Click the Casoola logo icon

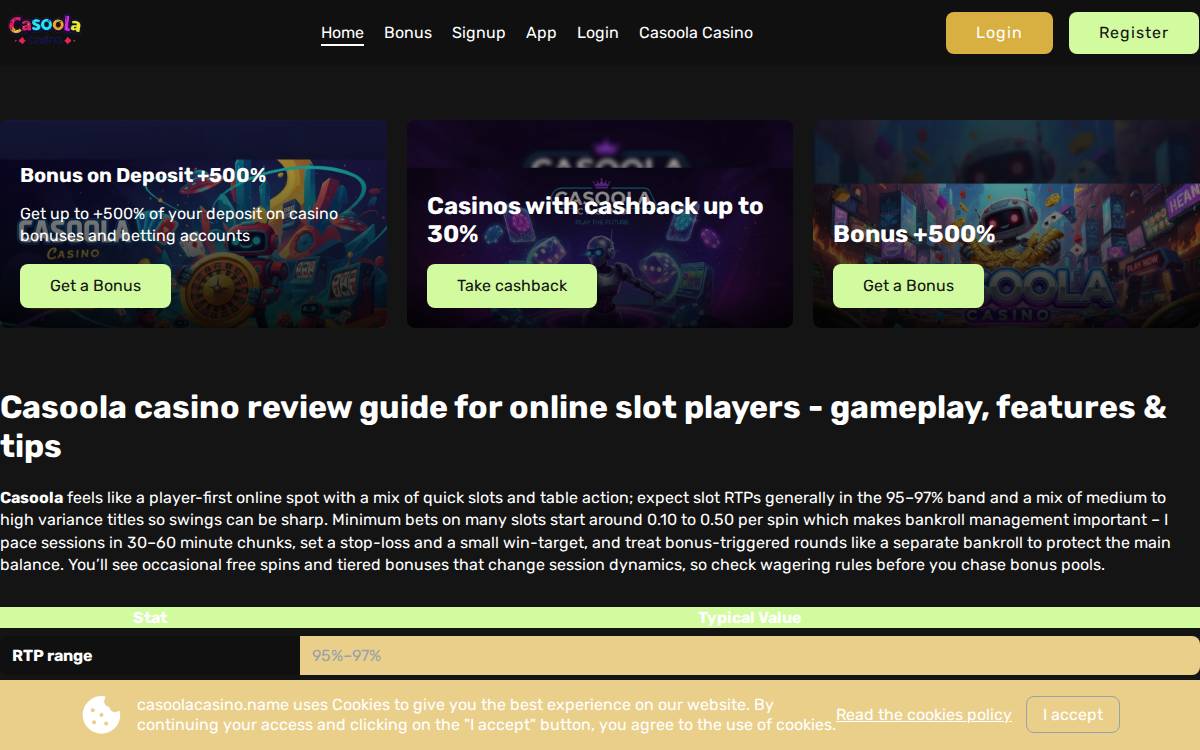45,30
